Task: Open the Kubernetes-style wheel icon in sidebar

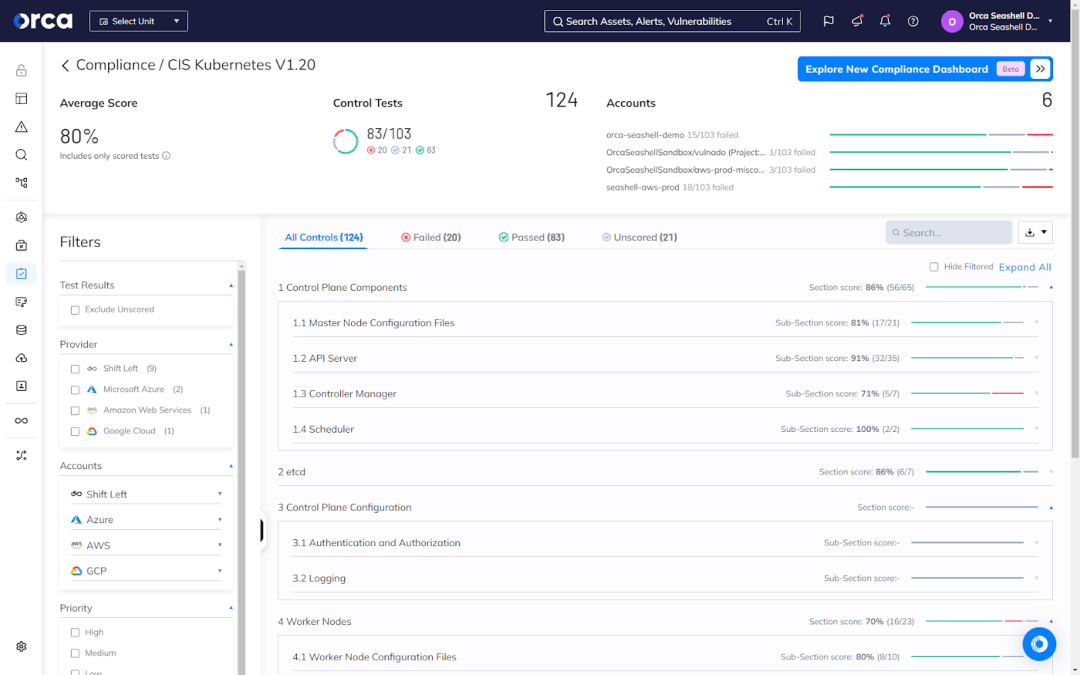Action: tap(21, 217)
